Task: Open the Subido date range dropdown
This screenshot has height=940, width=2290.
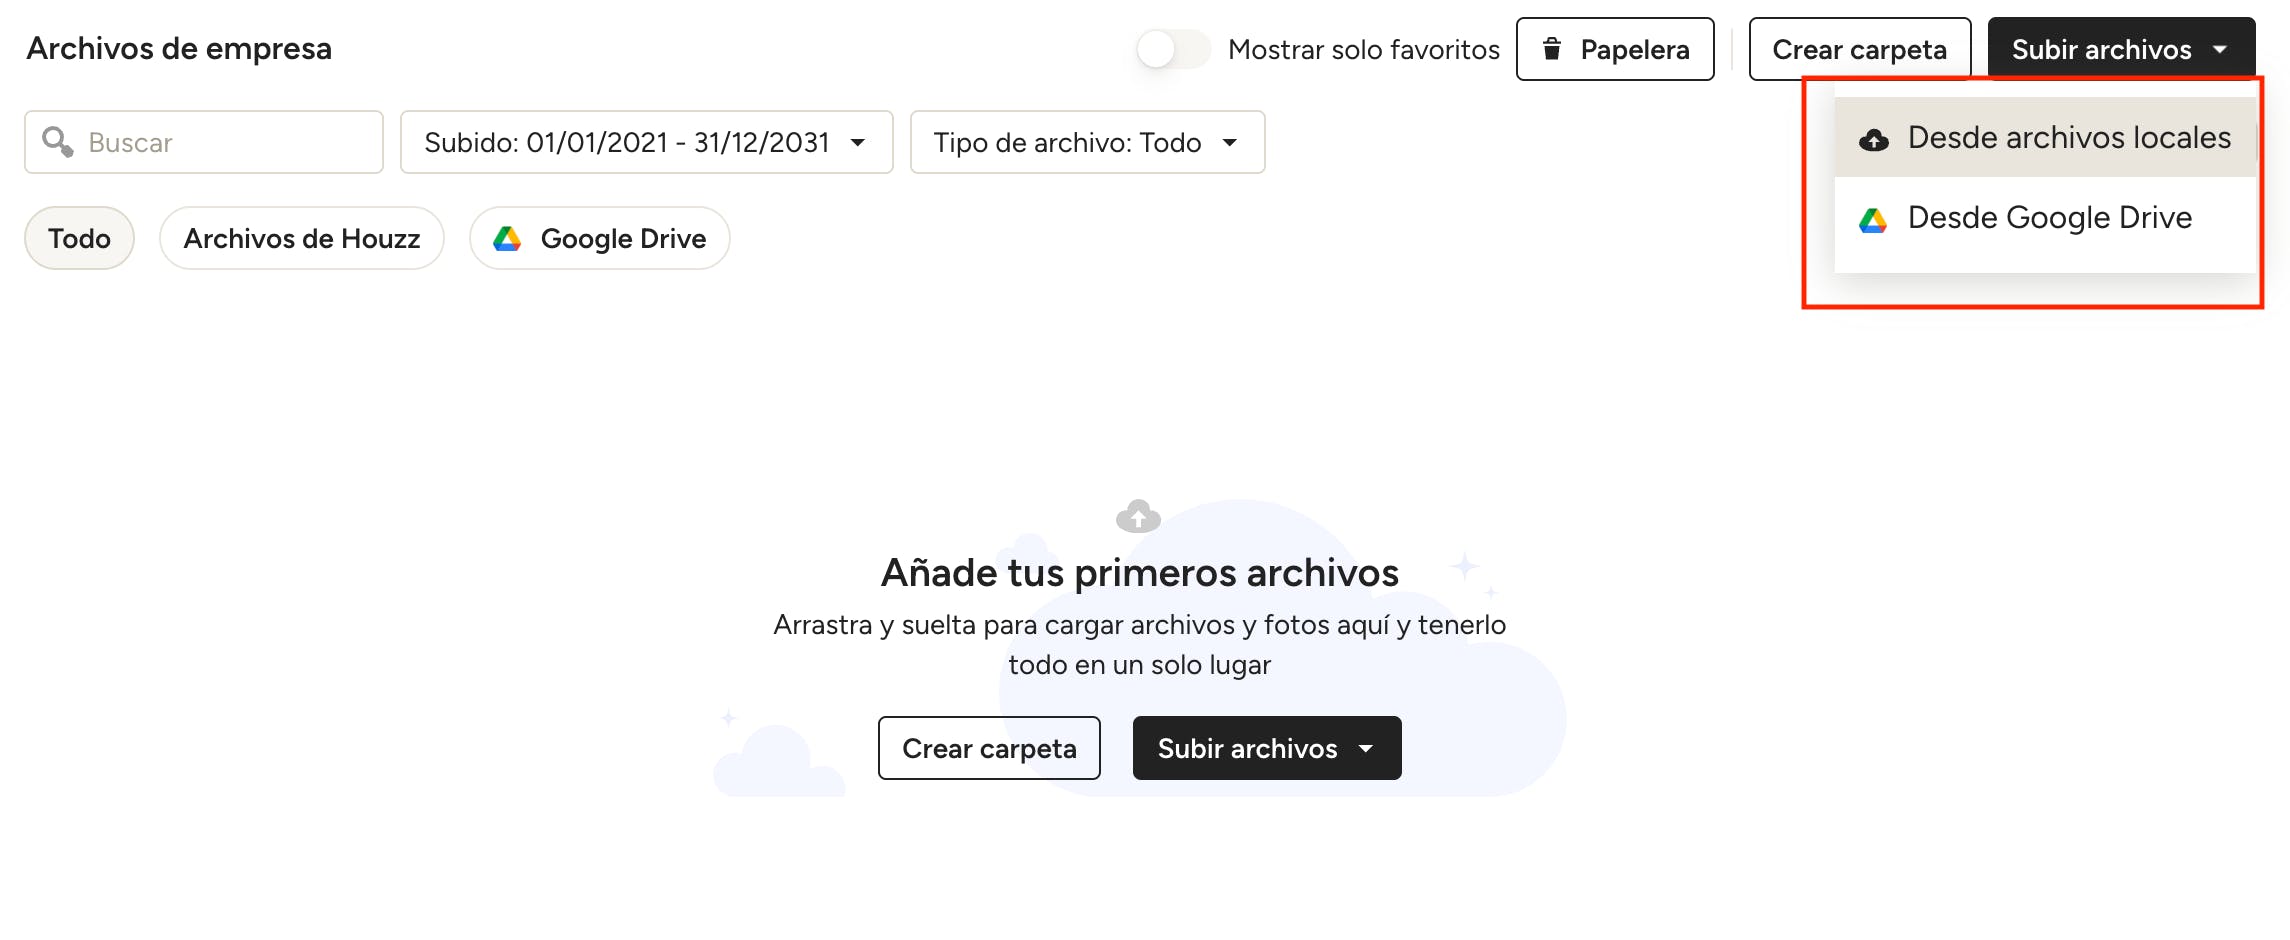Action: click(x=646, y=142)
